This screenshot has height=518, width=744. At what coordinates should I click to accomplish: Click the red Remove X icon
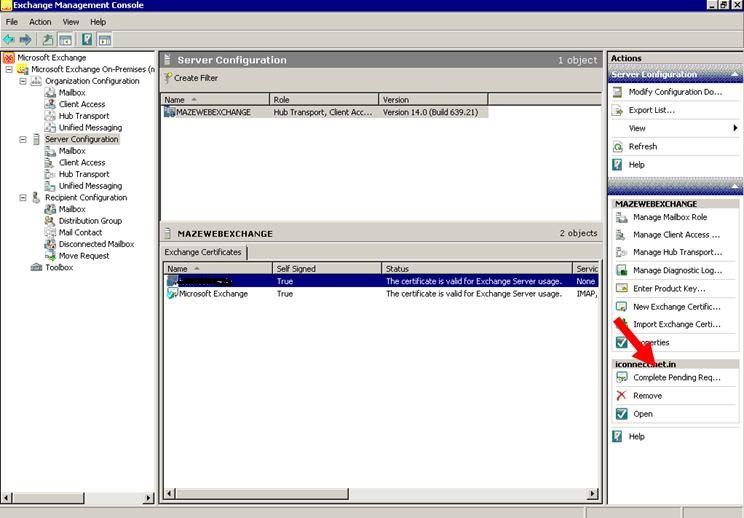pyautogui.click(x=621, y=396)
